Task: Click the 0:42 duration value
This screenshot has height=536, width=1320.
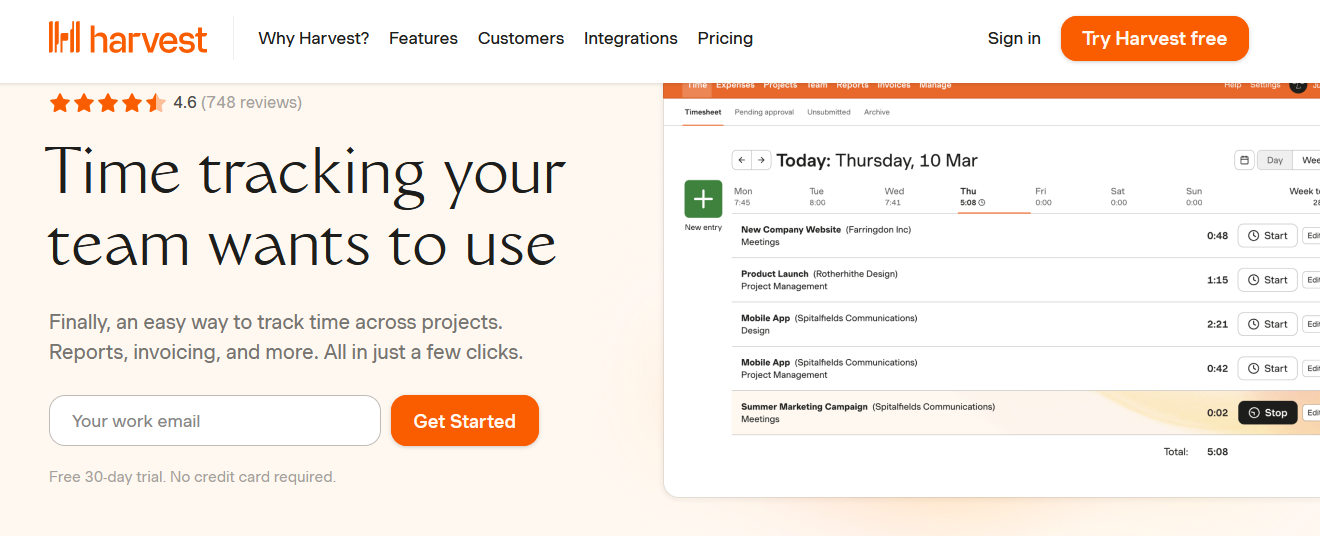Action: 1217,368
